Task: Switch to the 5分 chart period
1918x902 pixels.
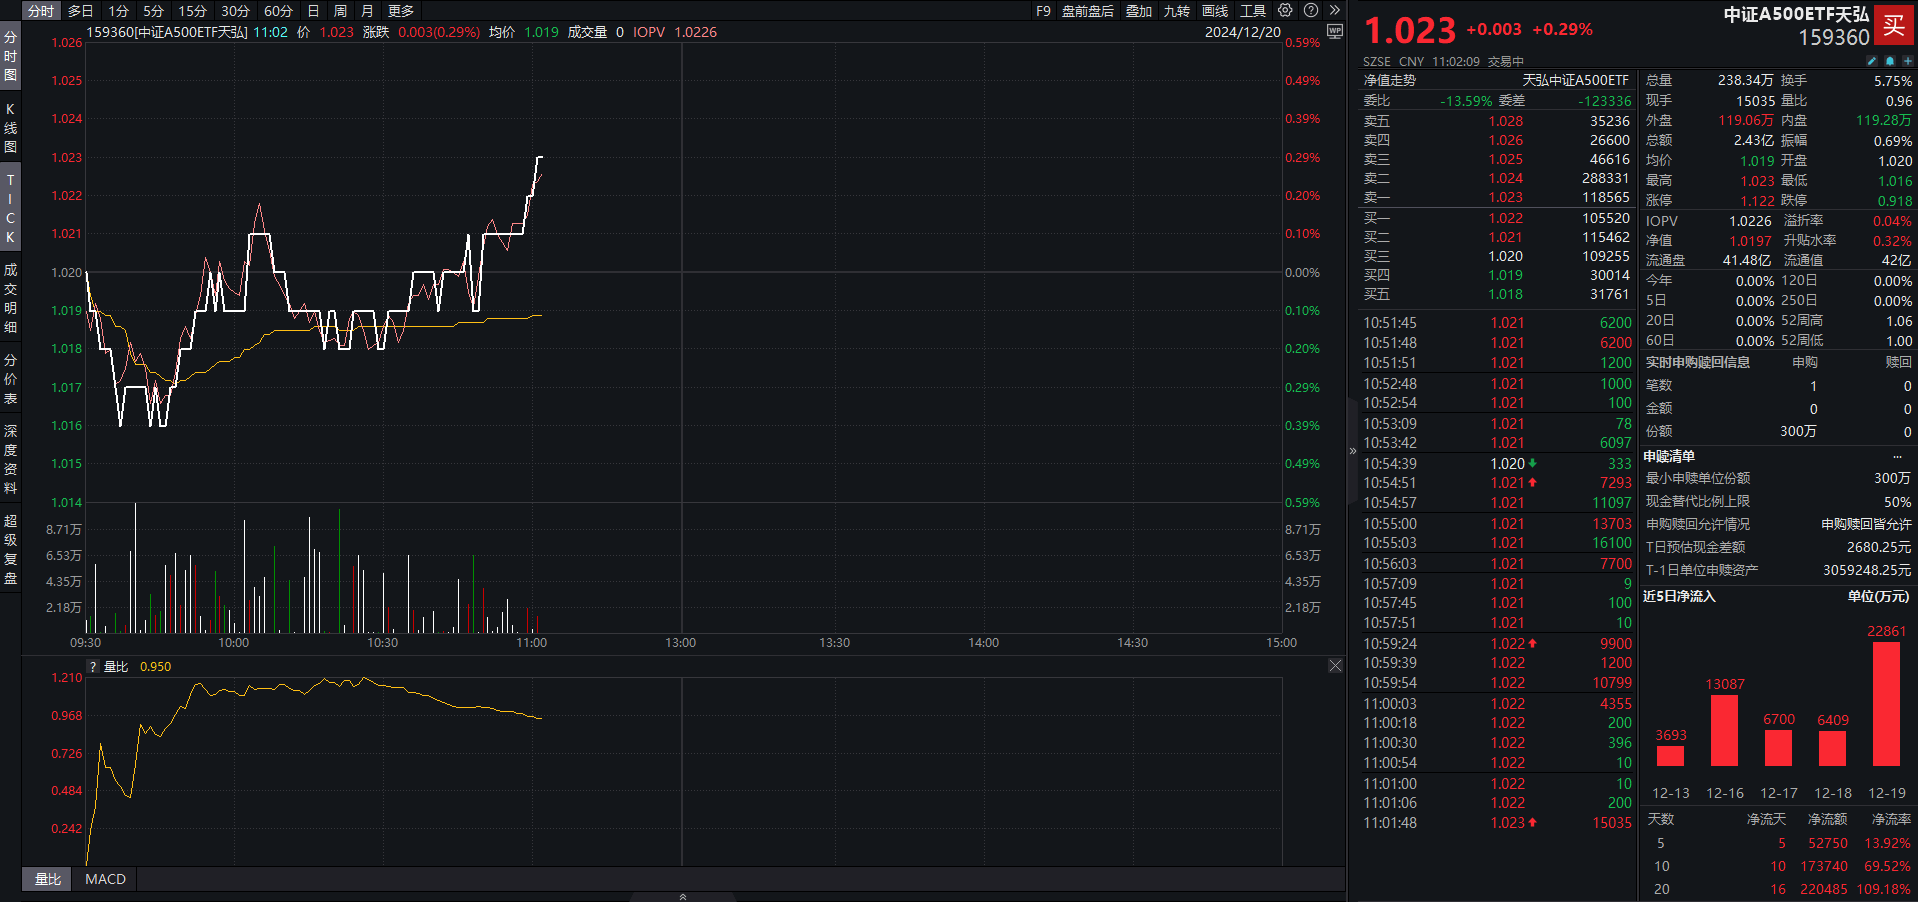Action: (153, 11)
